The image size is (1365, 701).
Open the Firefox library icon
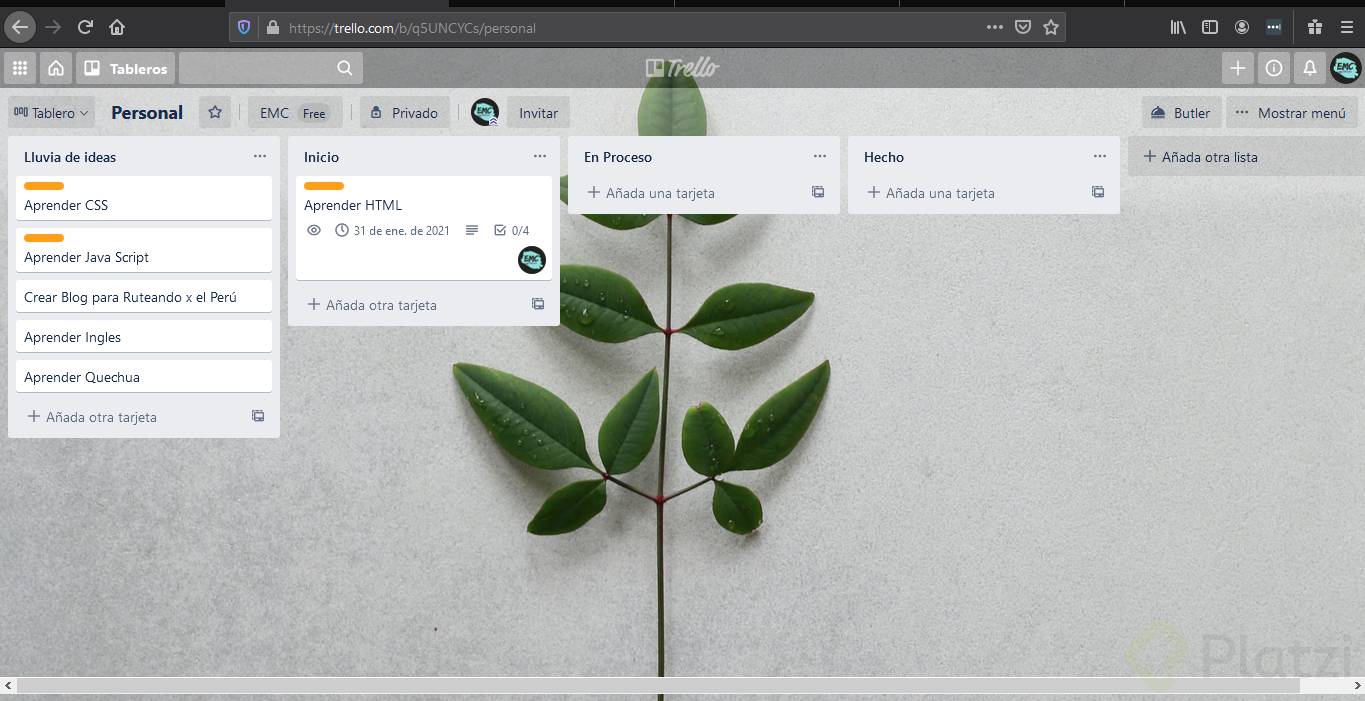click(1178, 27)
